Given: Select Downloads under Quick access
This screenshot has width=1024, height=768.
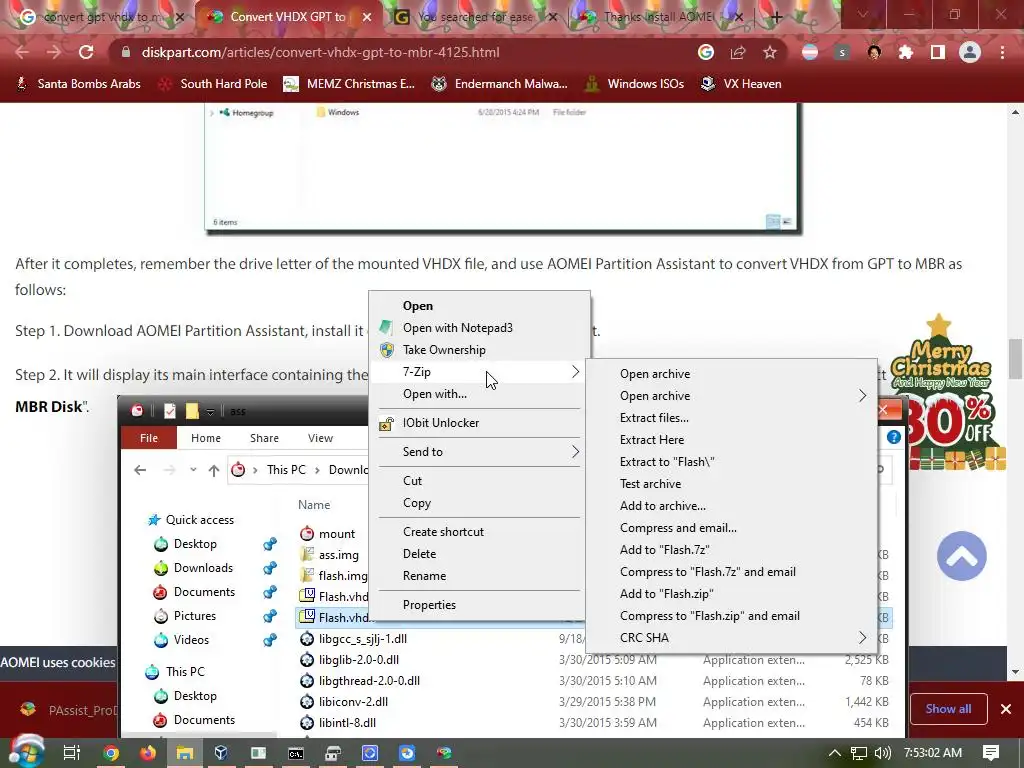Looking at the screenshot, I should pyautogui.click(x=203, y=568).
